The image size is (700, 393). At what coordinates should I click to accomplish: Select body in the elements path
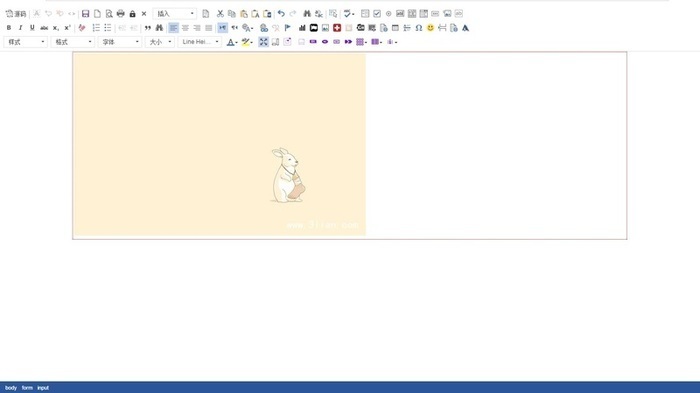(11, 388)
